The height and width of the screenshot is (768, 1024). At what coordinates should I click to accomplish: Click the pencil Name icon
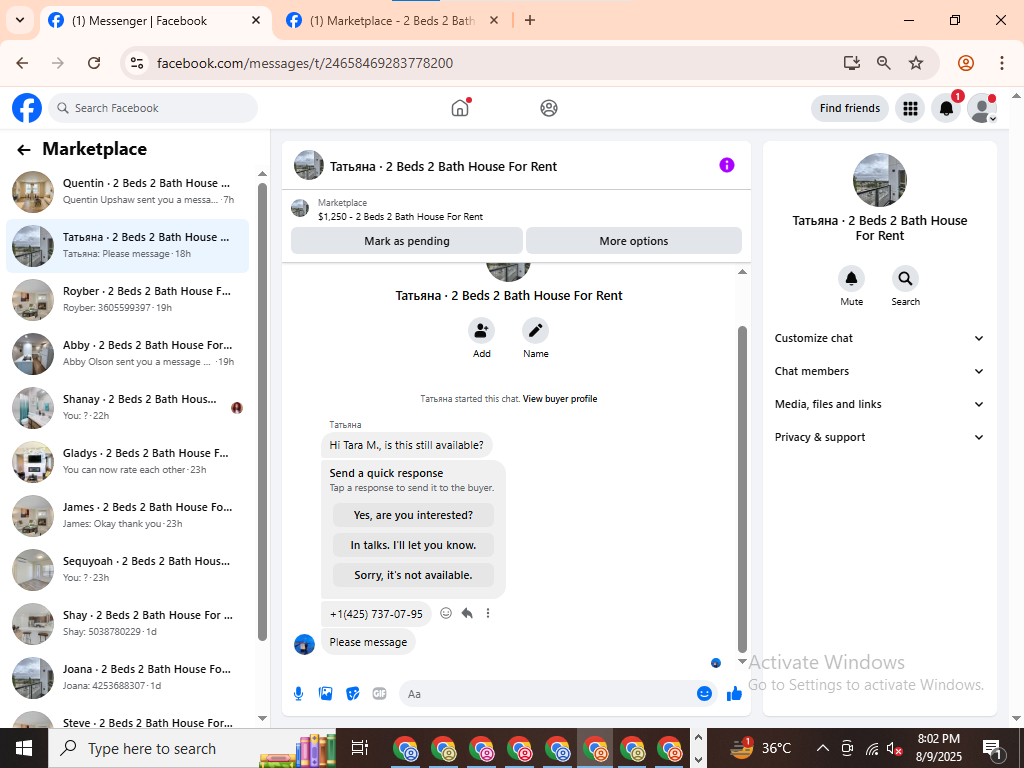click(x=535, y=330)
